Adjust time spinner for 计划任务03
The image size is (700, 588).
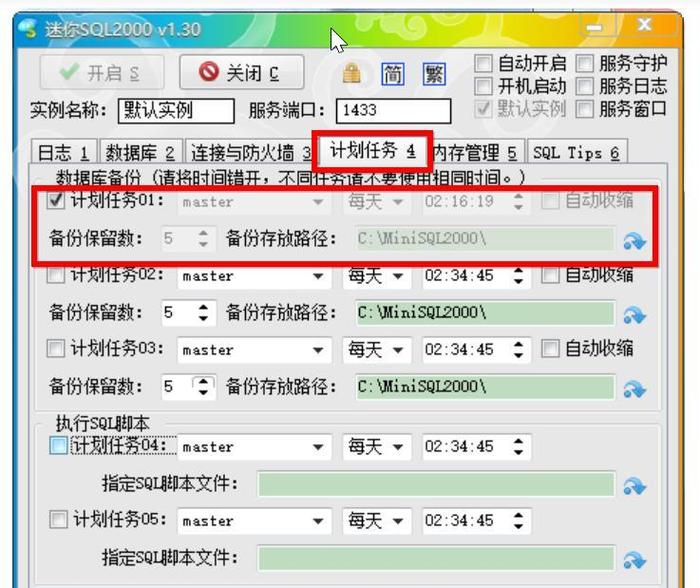(x=518, y=350)
